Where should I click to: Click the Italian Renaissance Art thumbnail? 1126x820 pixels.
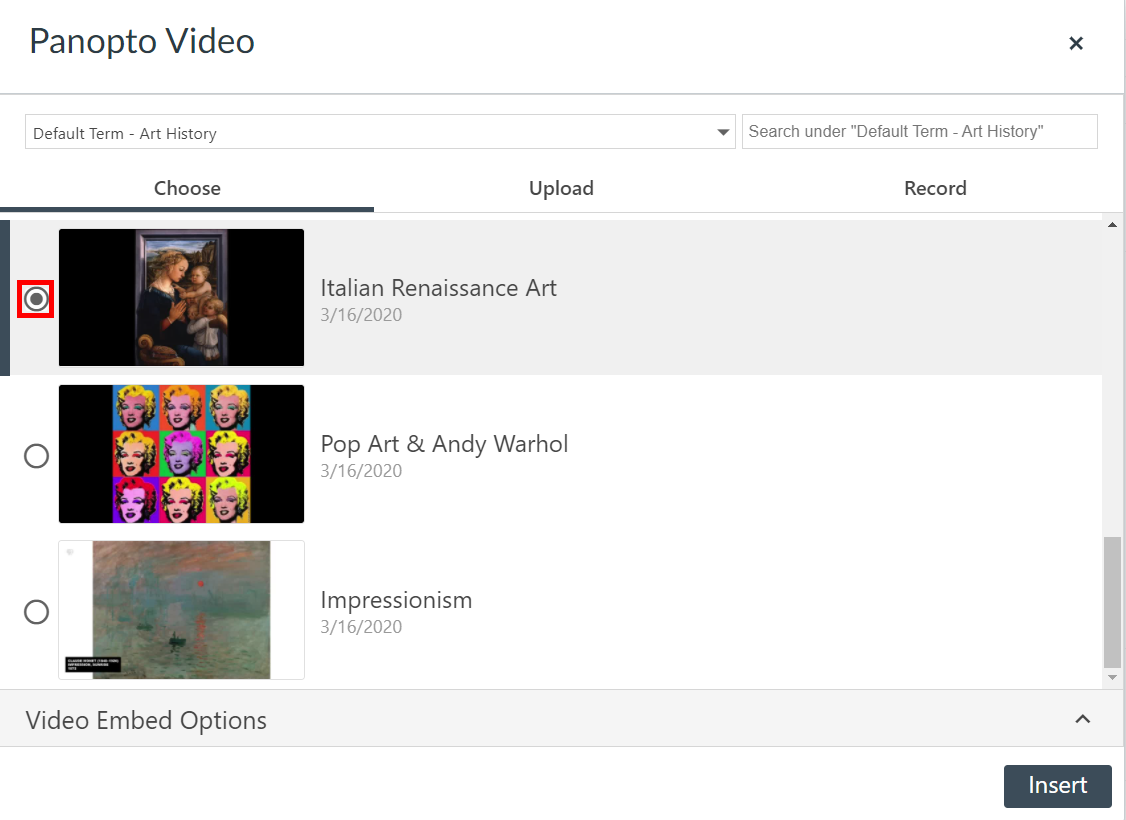[181, 297]
